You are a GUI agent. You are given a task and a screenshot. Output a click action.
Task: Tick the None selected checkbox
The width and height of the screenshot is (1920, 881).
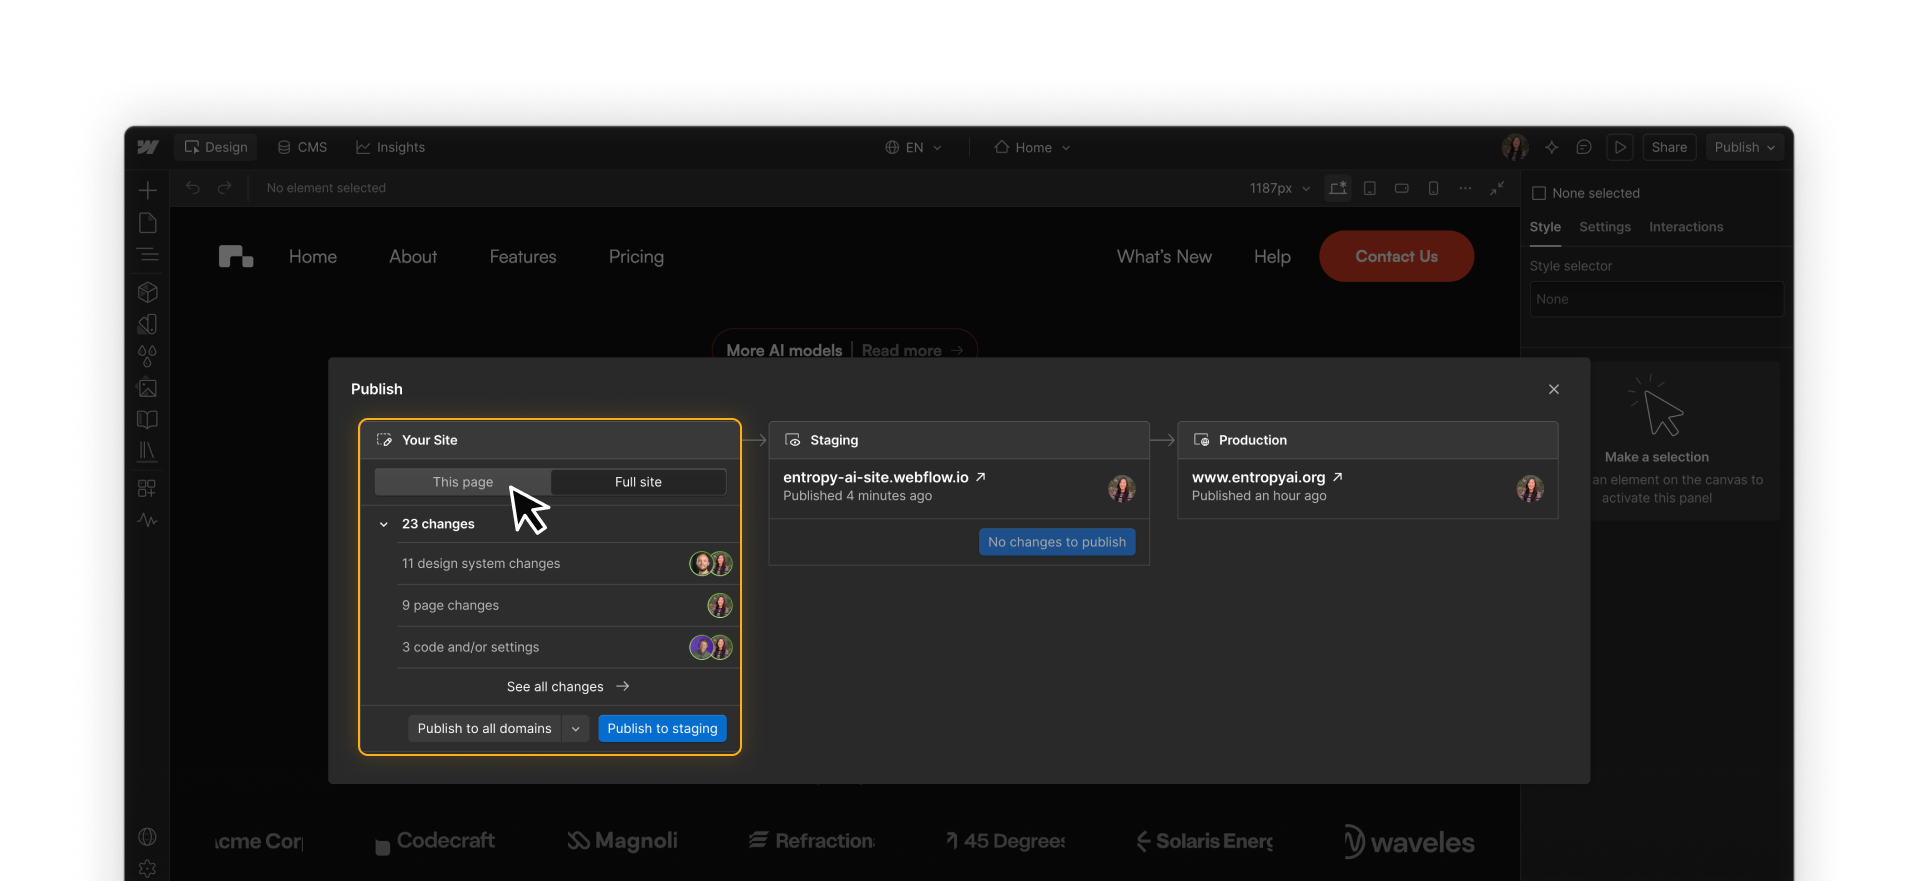(x=1540, y=193)
